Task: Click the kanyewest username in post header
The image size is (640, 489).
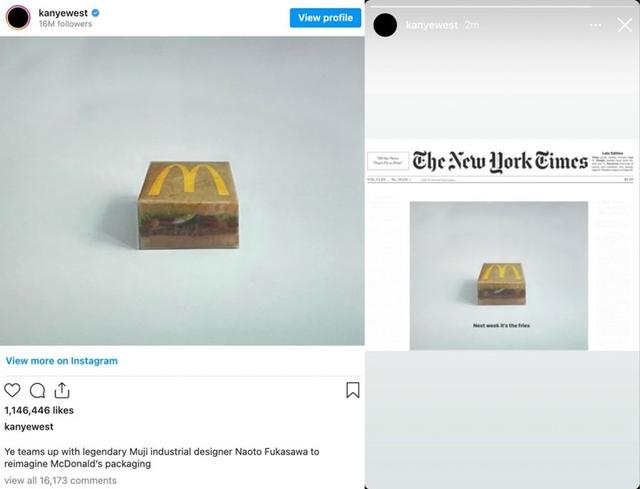Action: [63, 12]
